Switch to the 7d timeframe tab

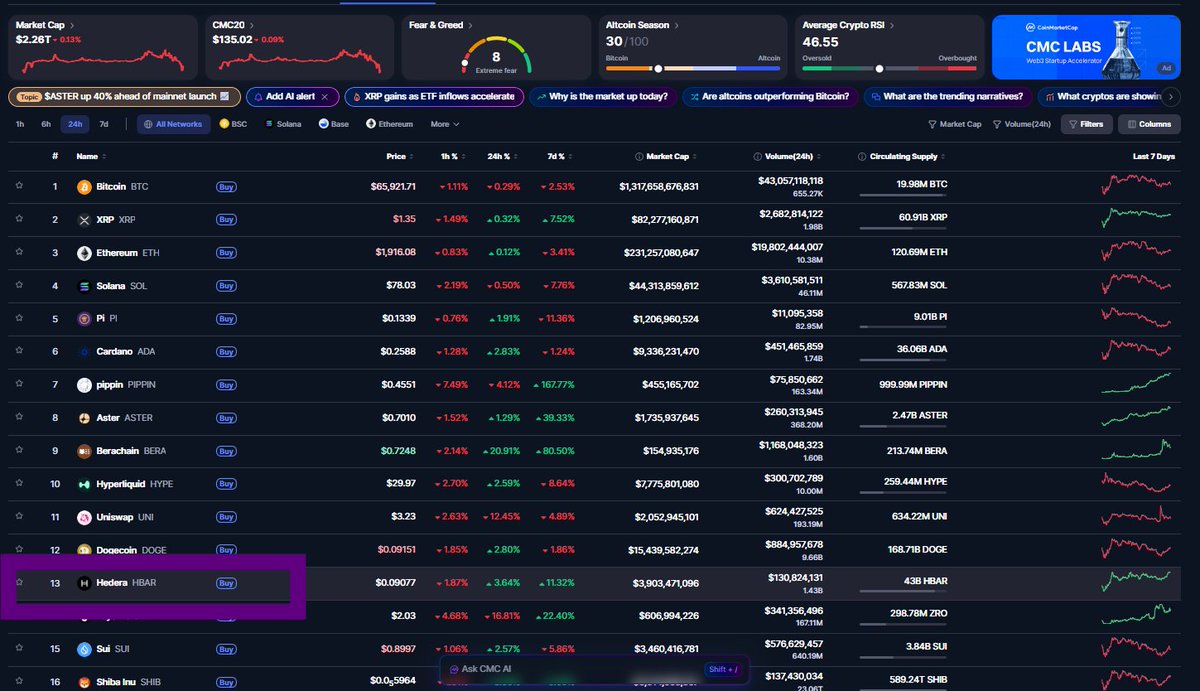[x=104, y=125]
